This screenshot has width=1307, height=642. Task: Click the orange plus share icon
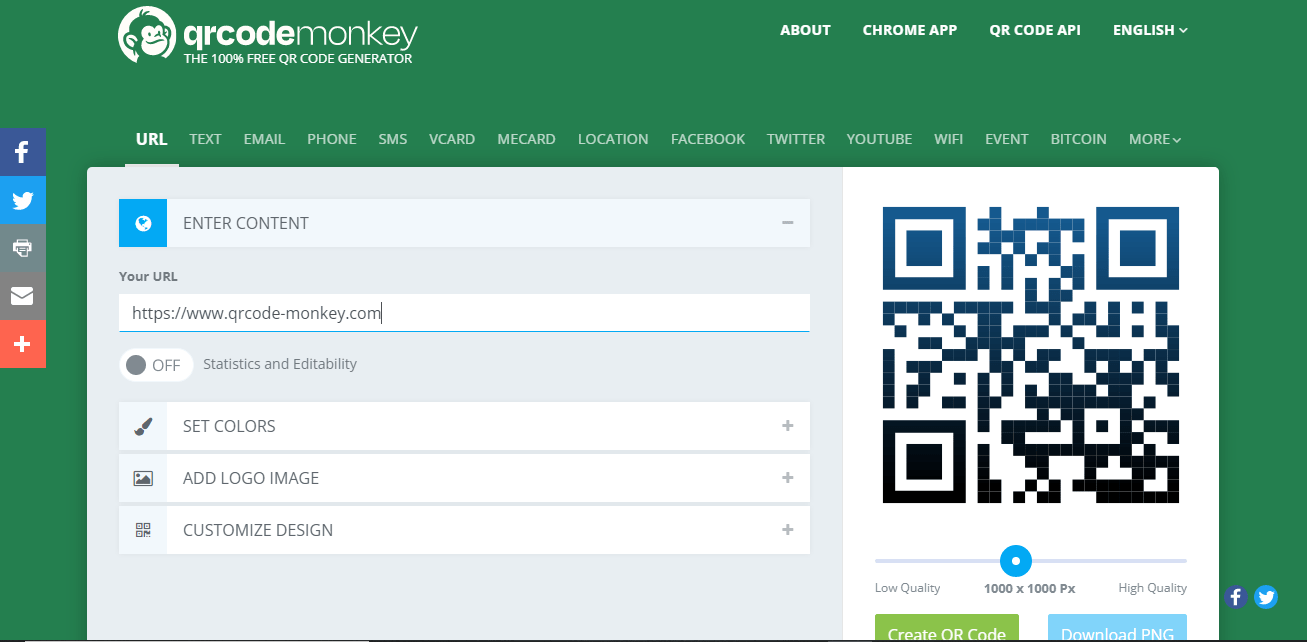tap(23, 344)
